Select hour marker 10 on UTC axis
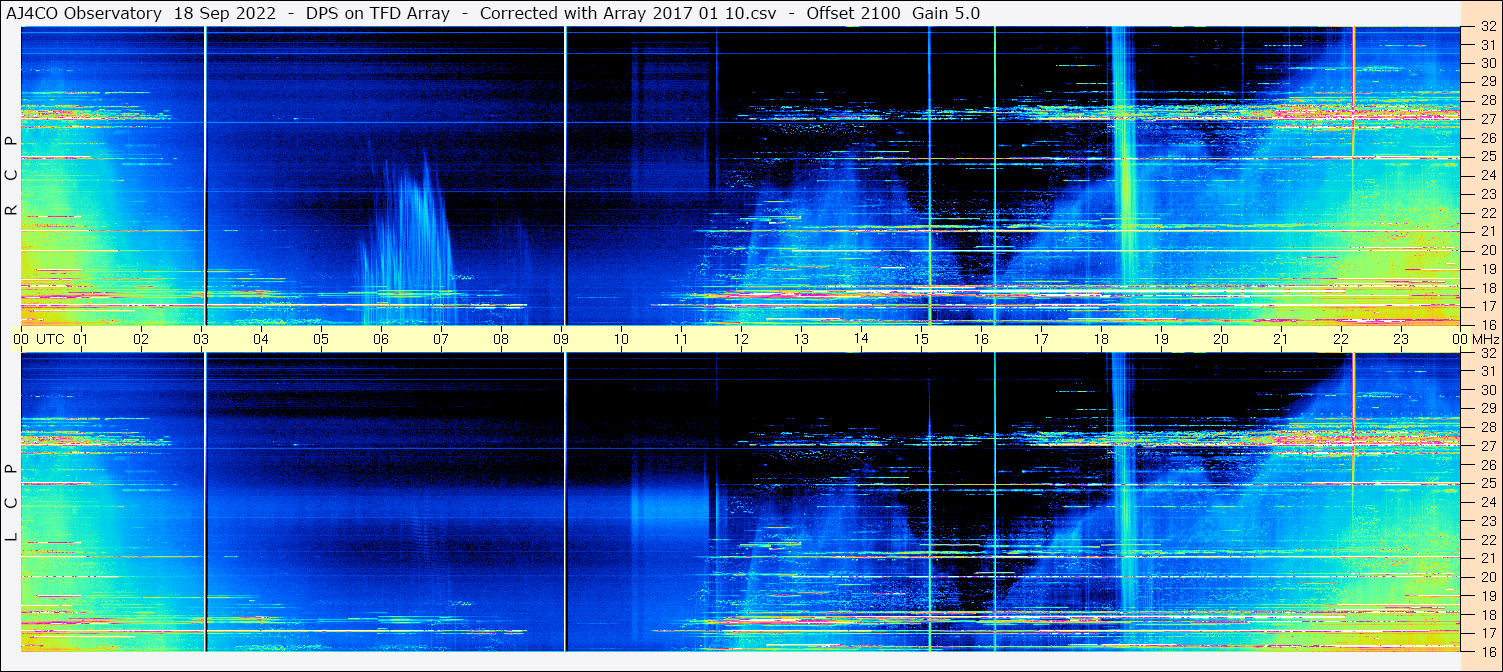The width and height of the screenshot is (1503, 672). (621, 339)
